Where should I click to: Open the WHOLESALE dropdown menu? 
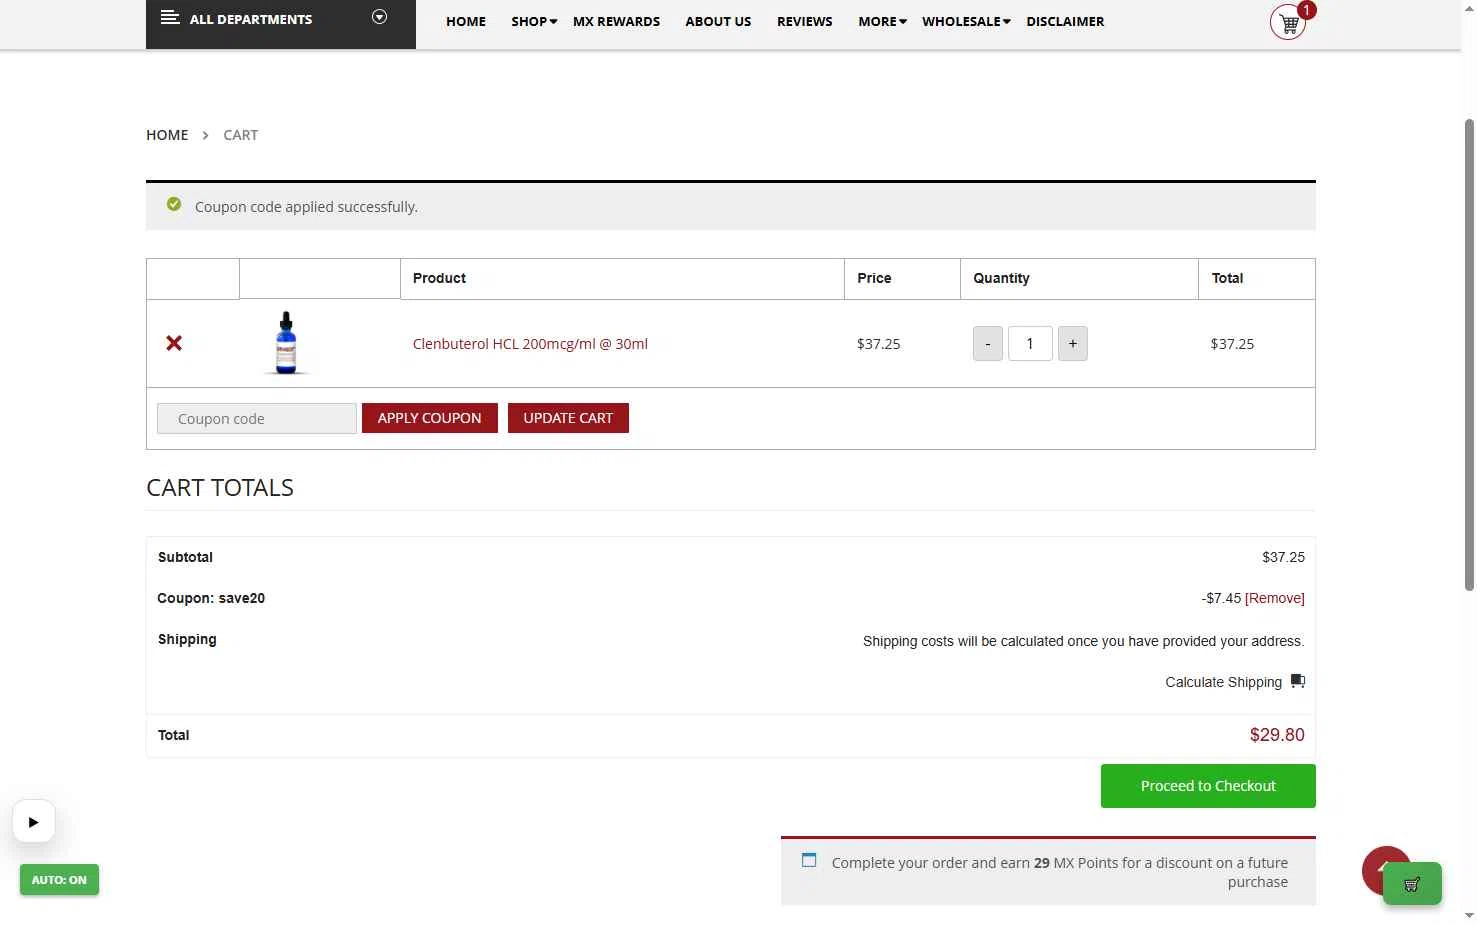(966, 21)
